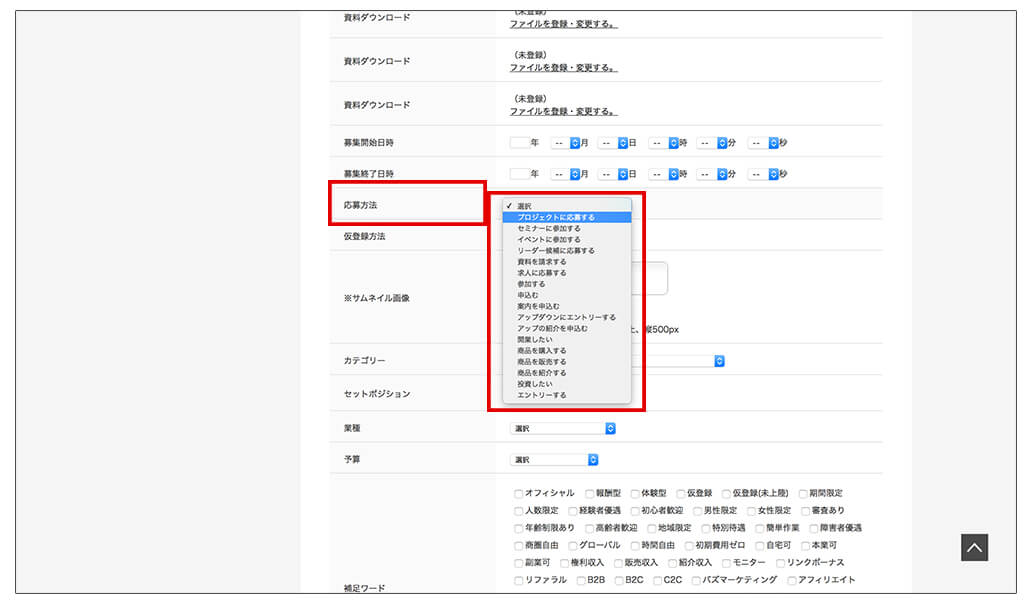Check the グローバル checkbox
Image resolution: width=1032 pixels, height=605 pixels.
coord(572,544)
